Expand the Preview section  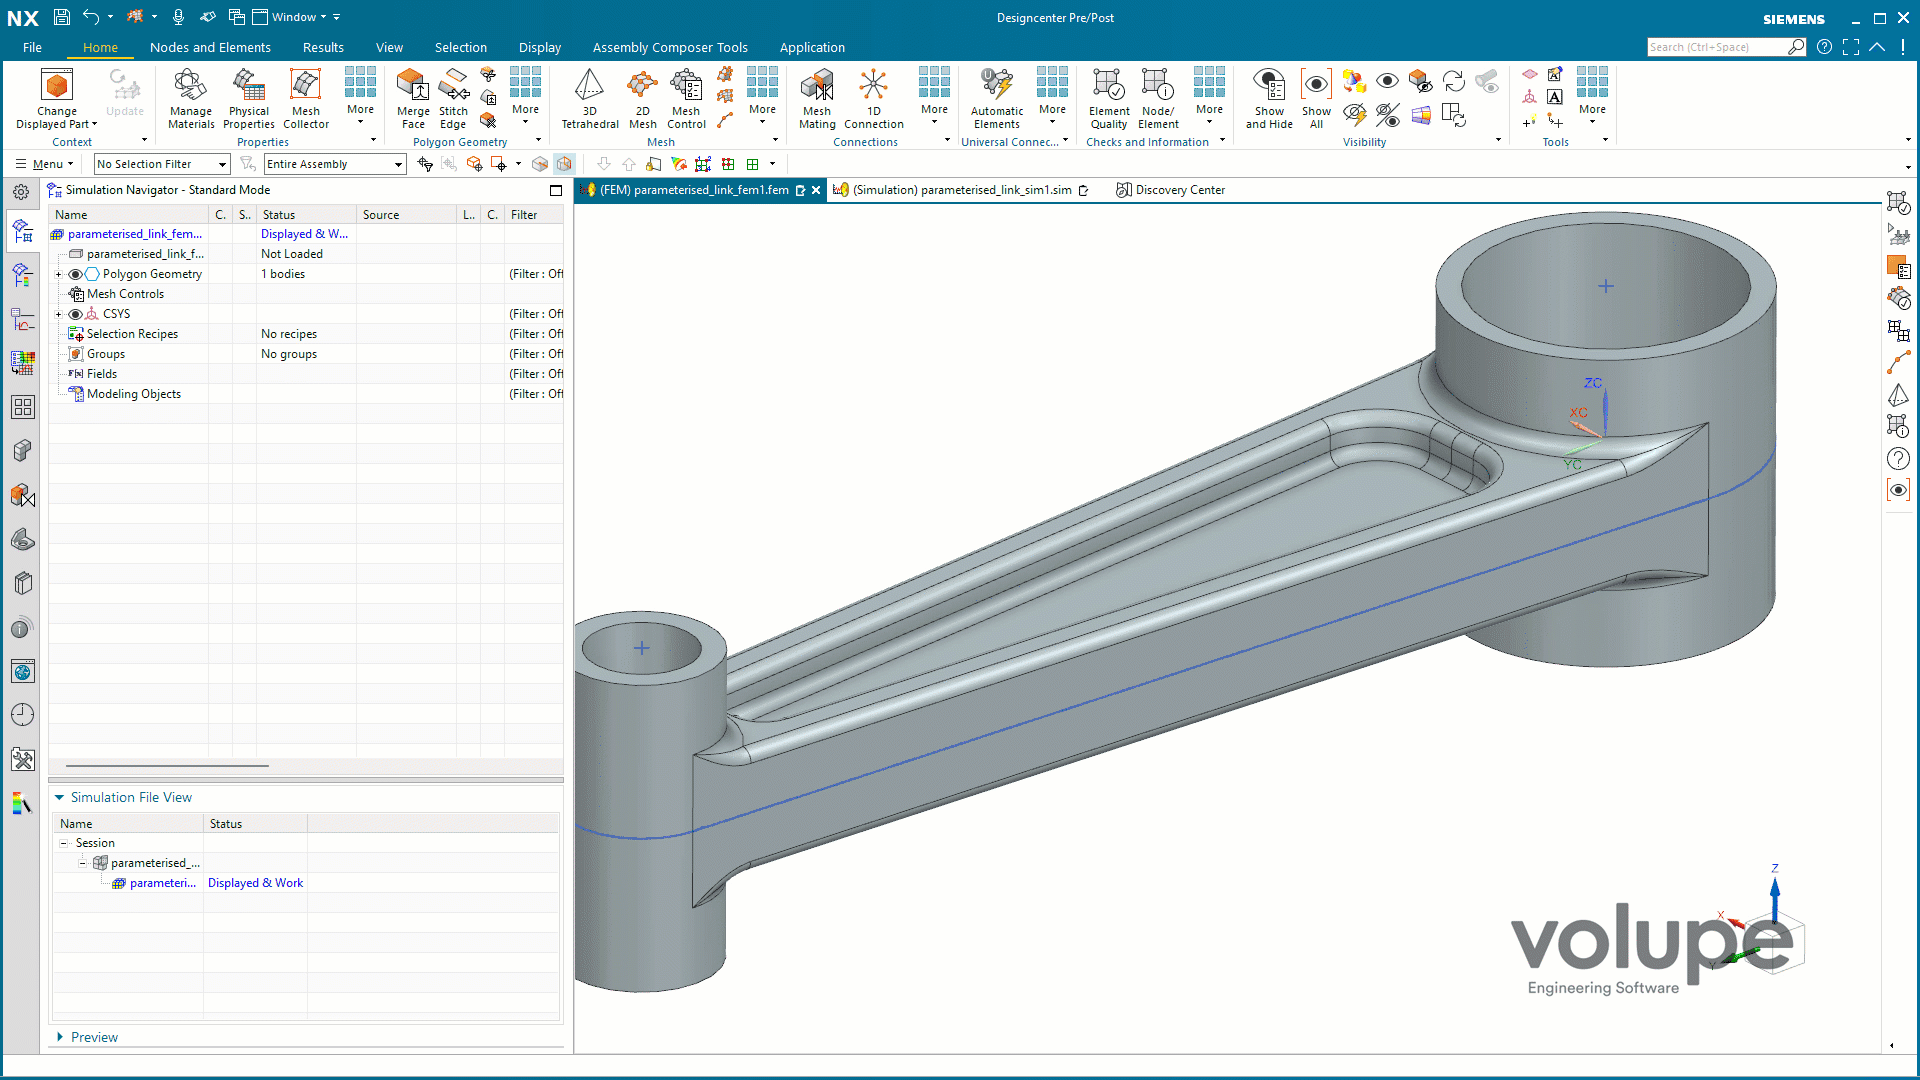tap(60, 1037)
